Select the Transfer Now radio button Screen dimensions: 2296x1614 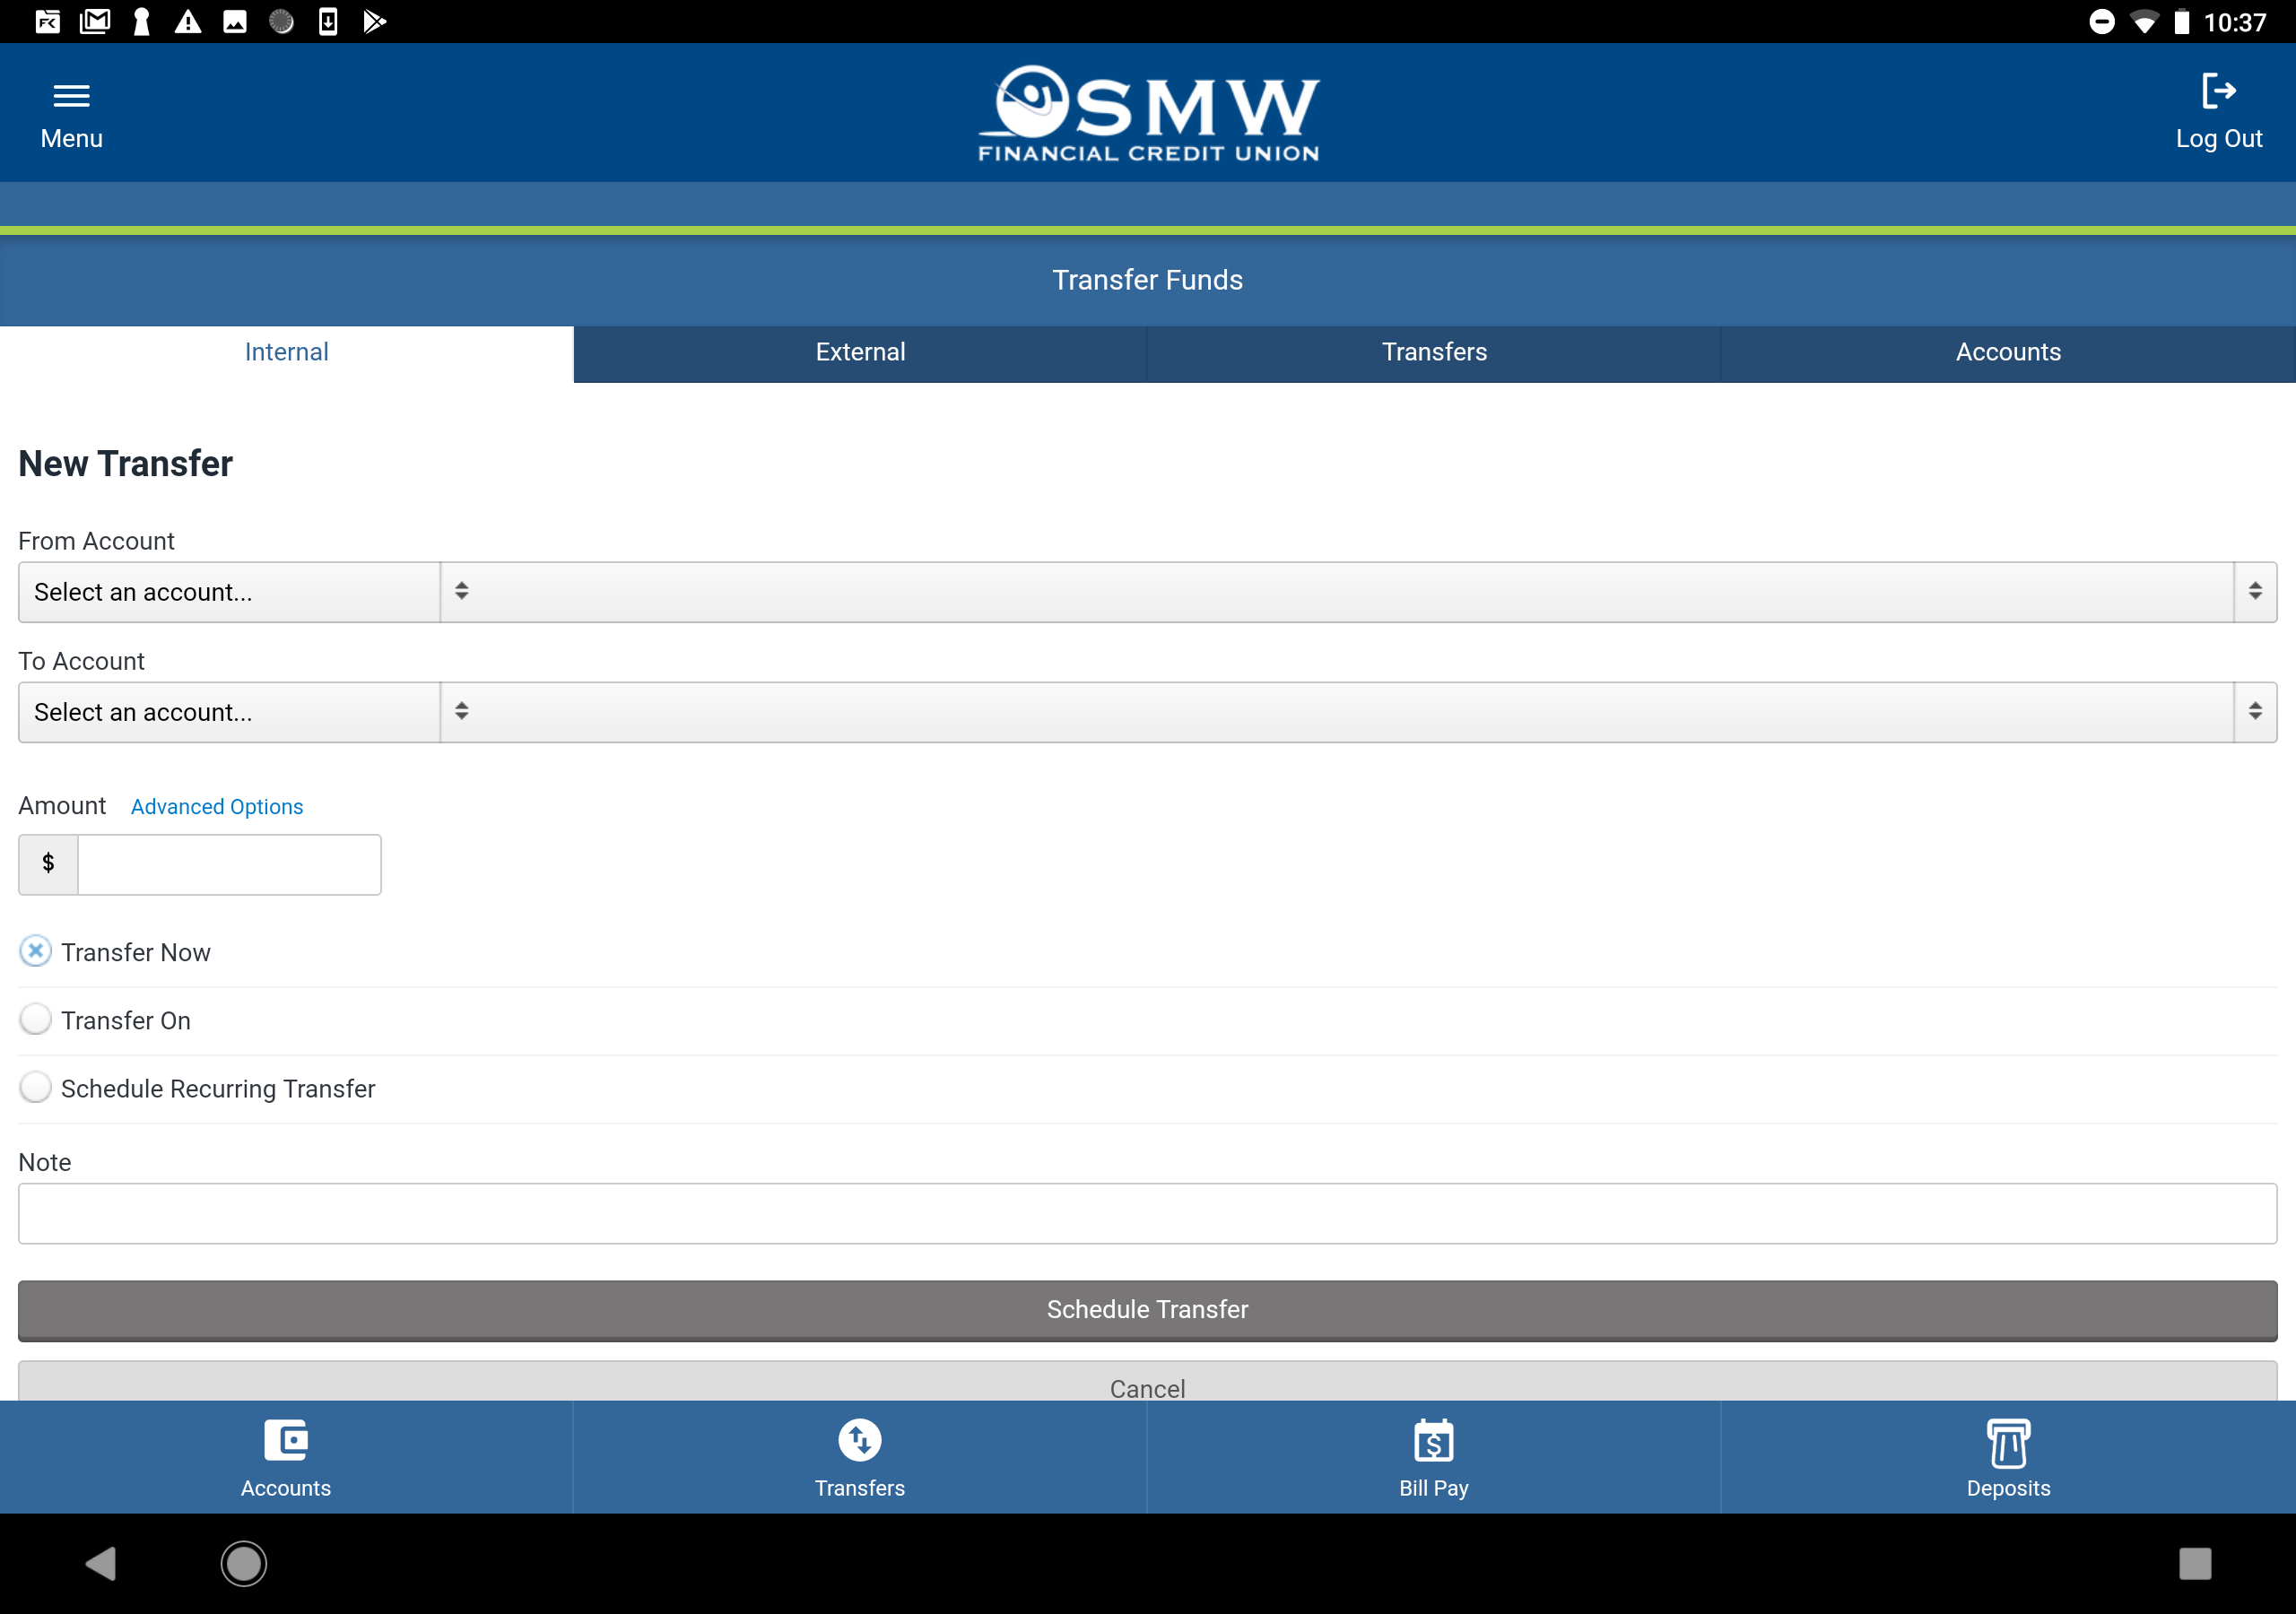[x=35, y=951]
